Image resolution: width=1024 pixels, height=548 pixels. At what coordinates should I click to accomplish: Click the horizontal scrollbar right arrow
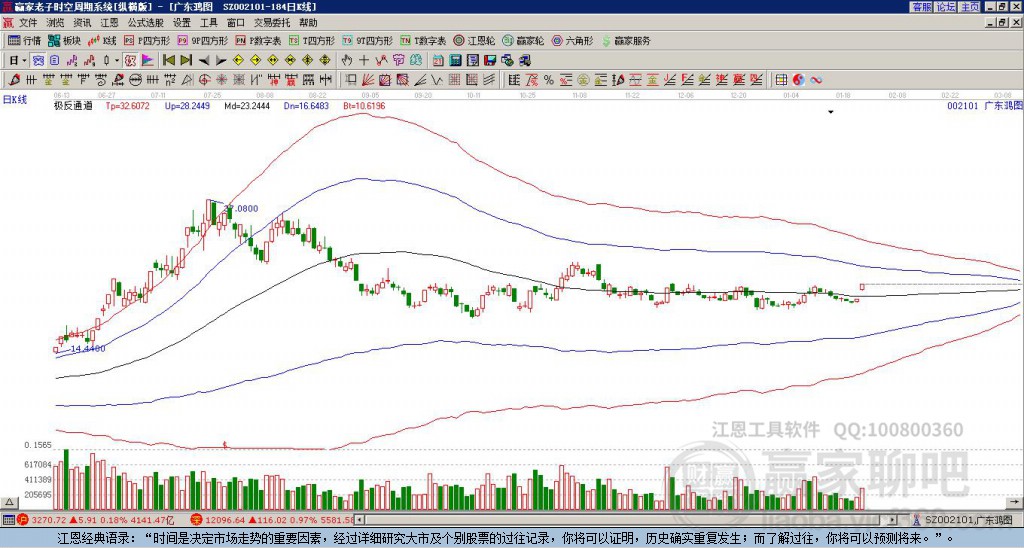tap(893, 520)
